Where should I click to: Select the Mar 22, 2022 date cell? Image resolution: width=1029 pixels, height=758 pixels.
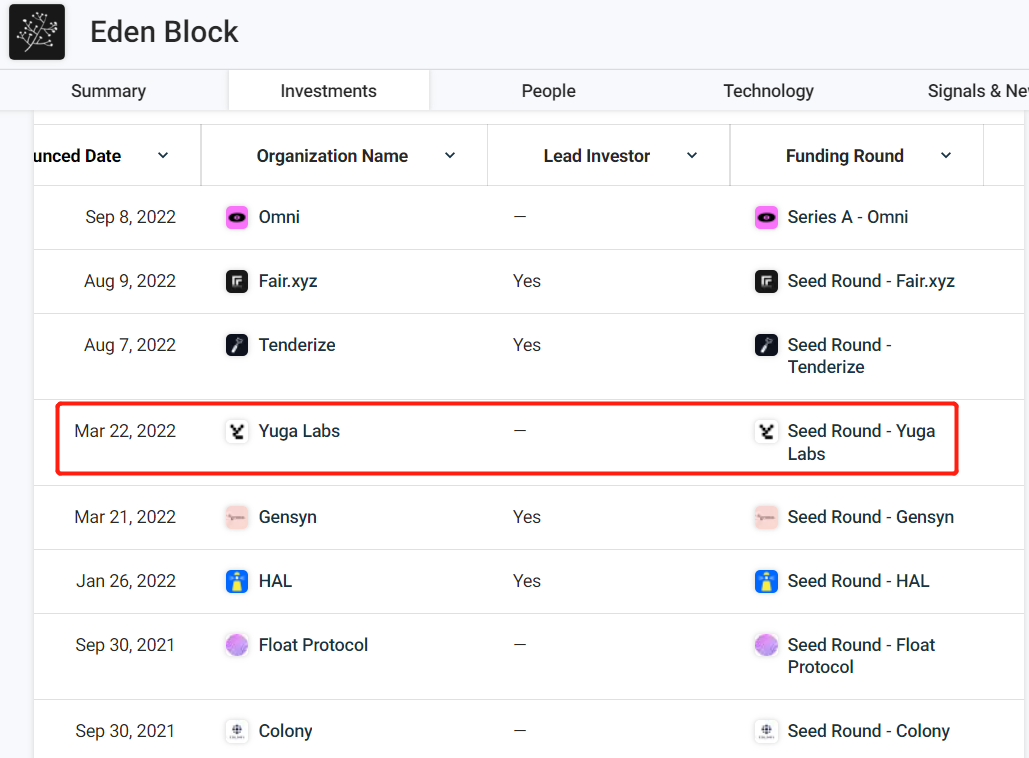click(125, 431)
